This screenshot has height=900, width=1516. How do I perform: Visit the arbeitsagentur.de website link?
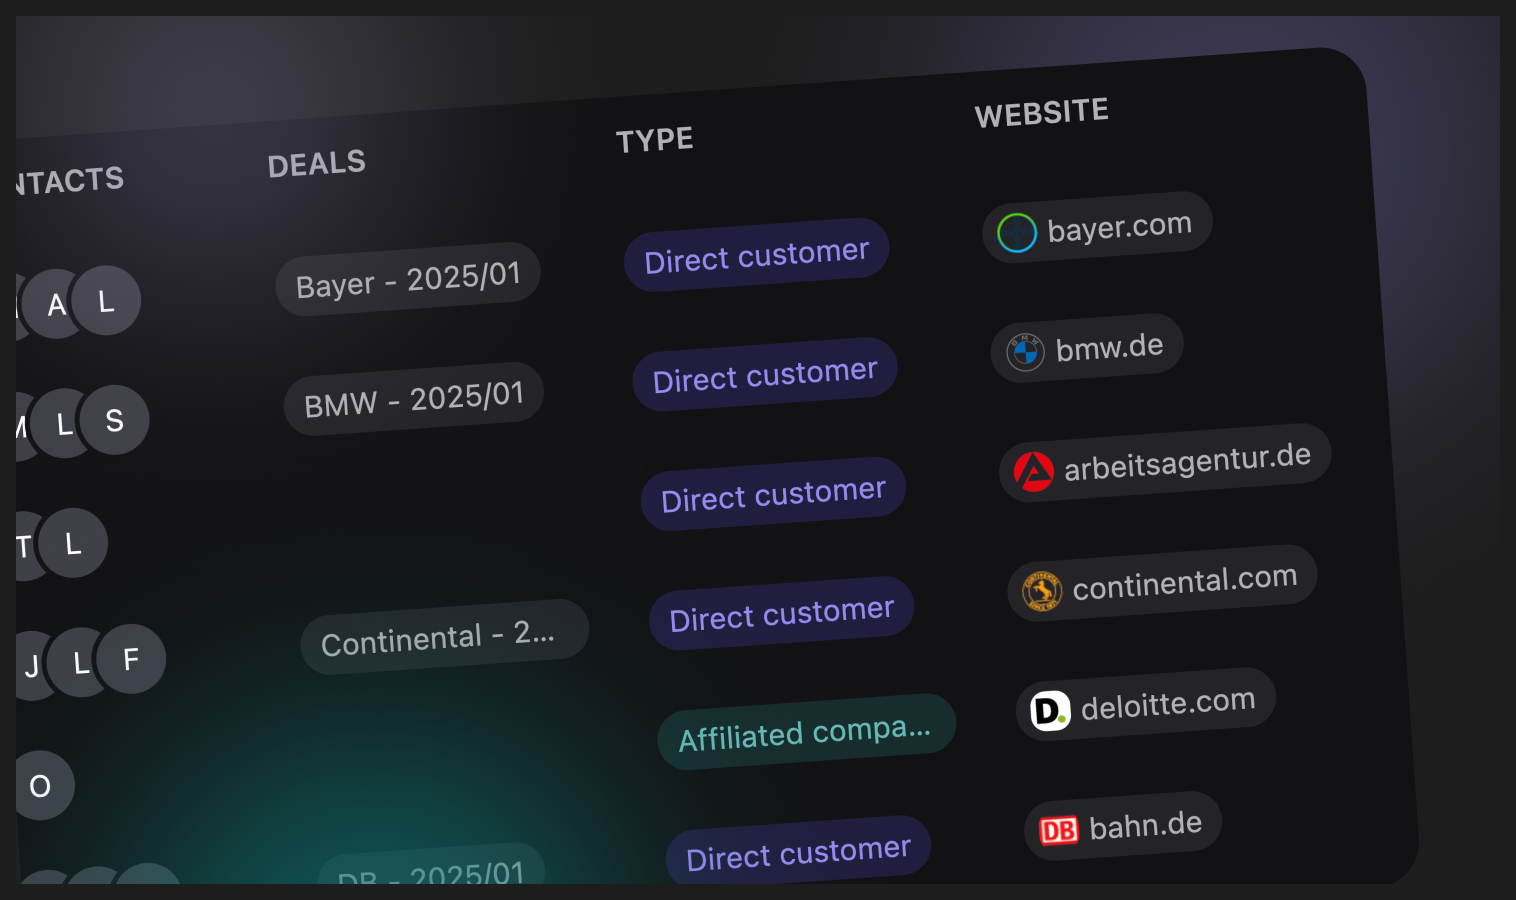[1165, 463]
